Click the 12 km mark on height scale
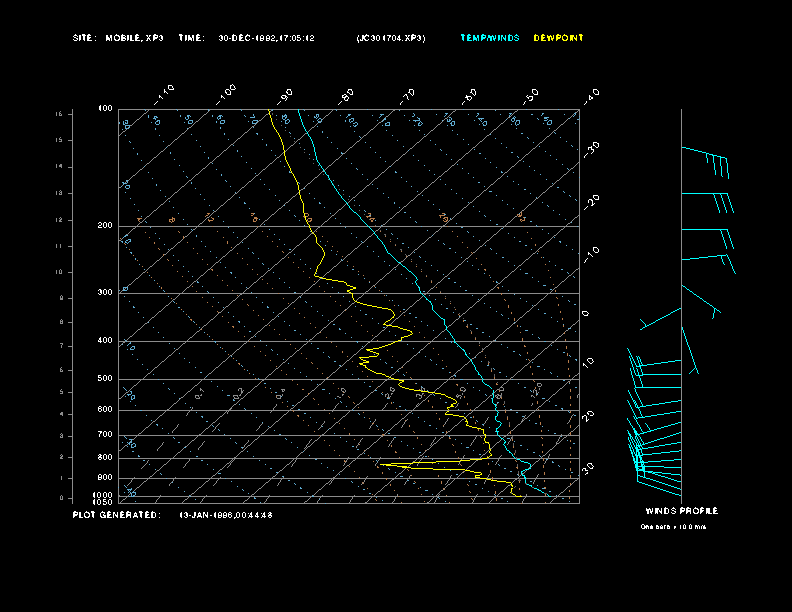 click(x=59, y=220)
